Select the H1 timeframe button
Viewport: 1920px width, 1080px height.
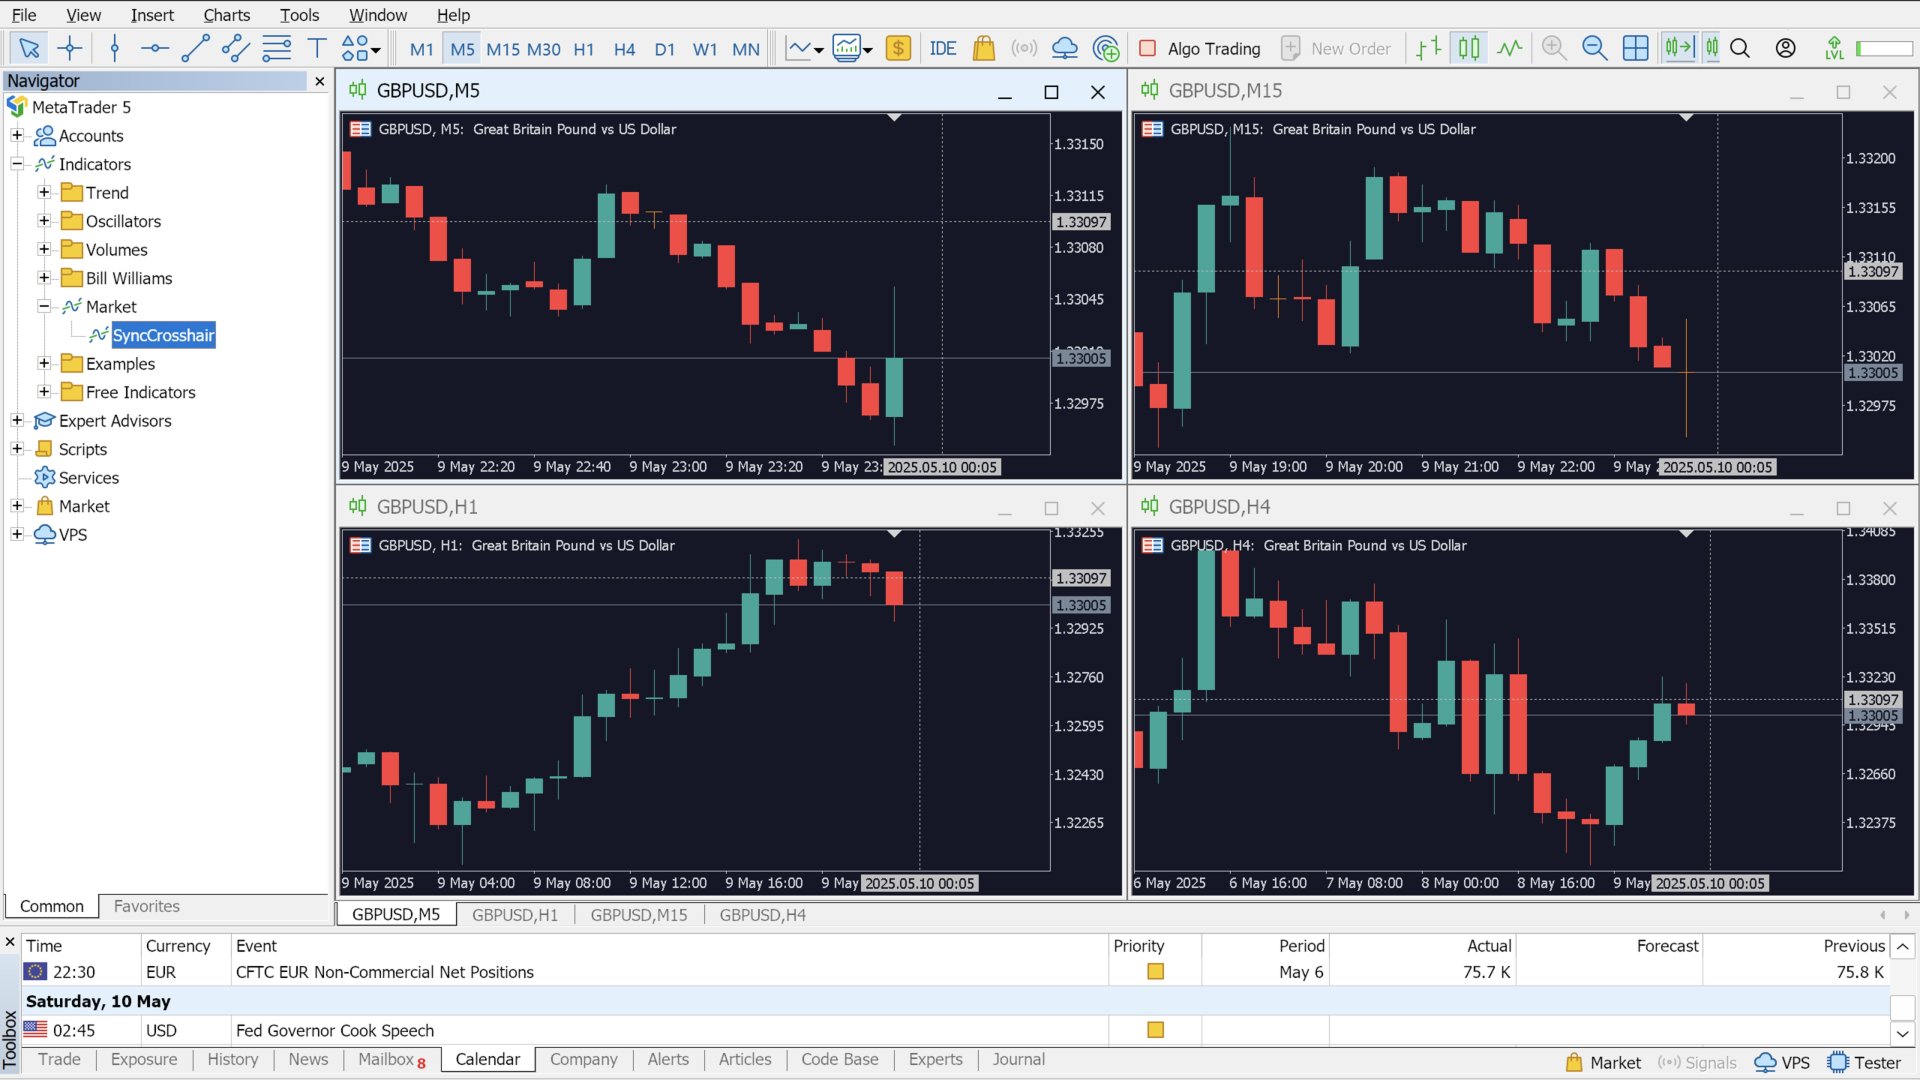pos(584,49)
